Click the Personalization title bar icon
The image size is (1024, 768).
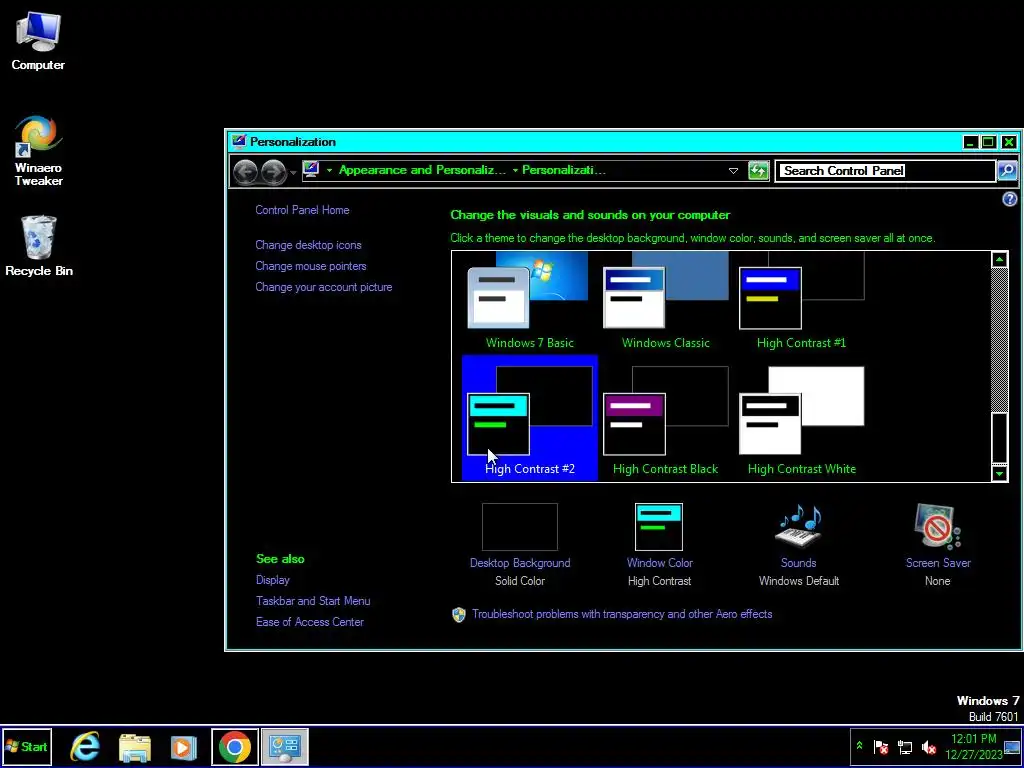pyautogui.click(x=239, y=142)
